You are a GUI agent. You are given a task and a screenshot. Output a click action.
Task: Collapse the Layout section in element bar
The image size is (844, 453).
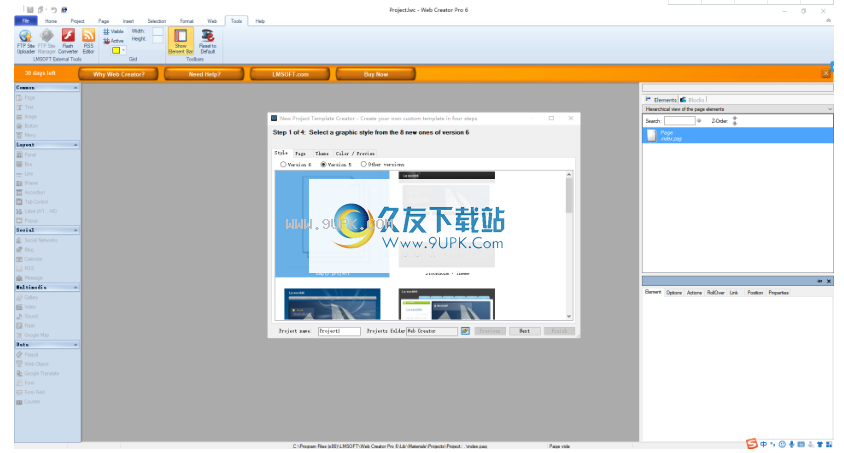(x=75, y=145)
